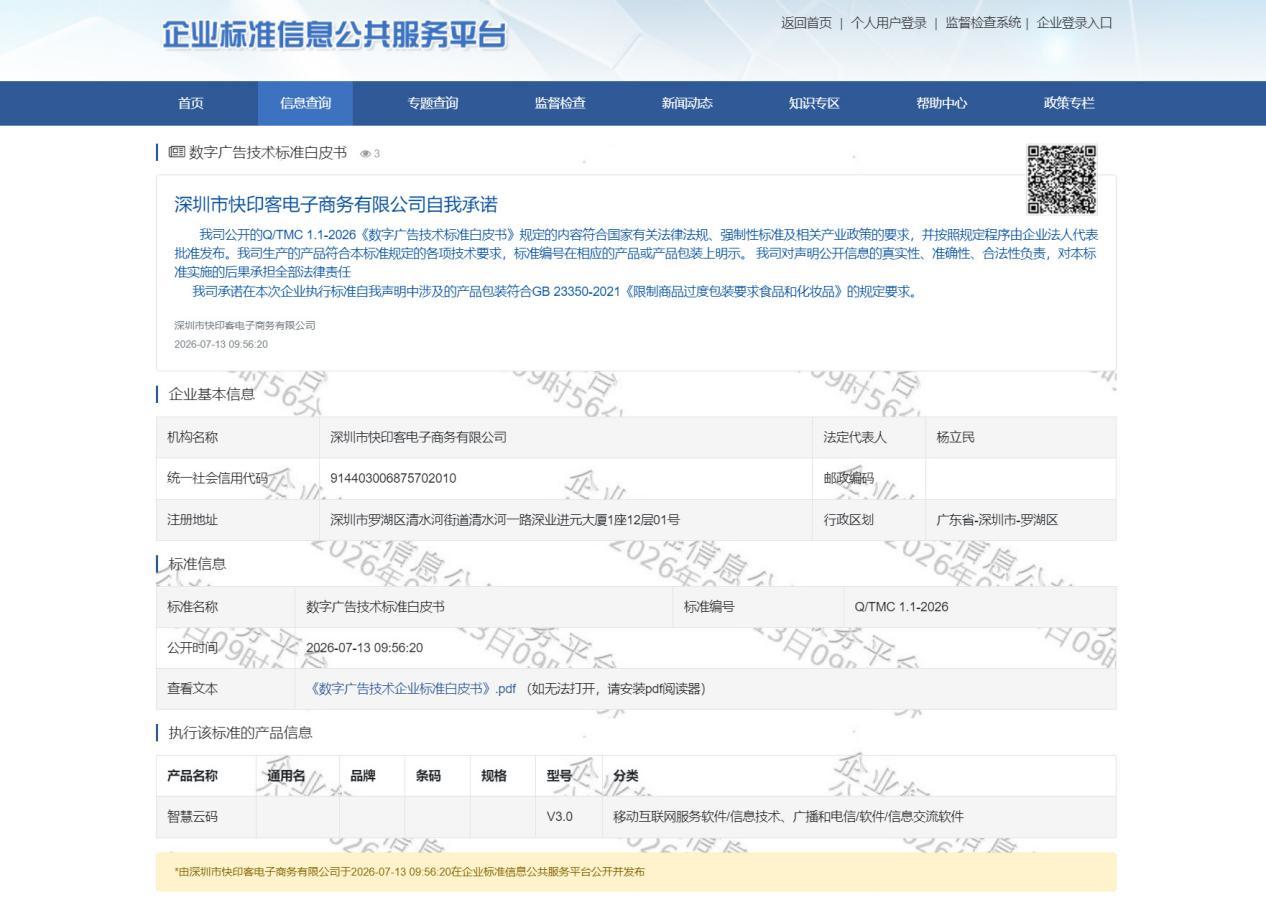This screenshot has height=900, width=1266.
Task: Click the document icon beside 数字广告技术标准白皮书
Action: [x=177, y=153]
